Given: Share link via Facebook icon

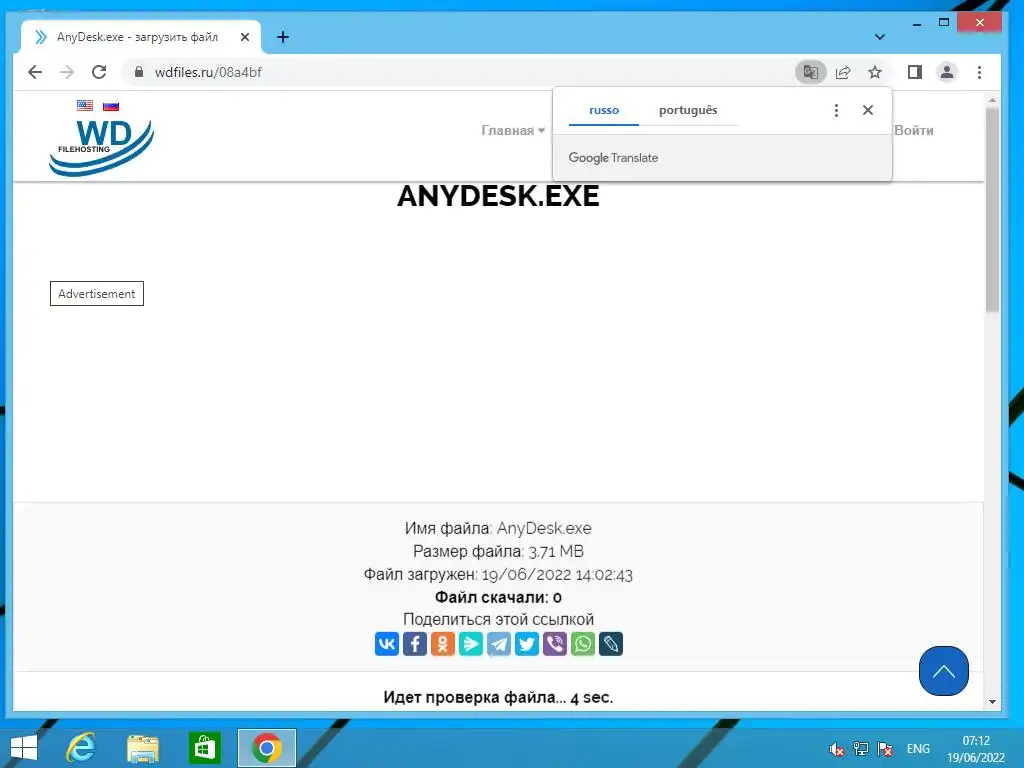Looking at the screenshot, I should coord(415,644).
